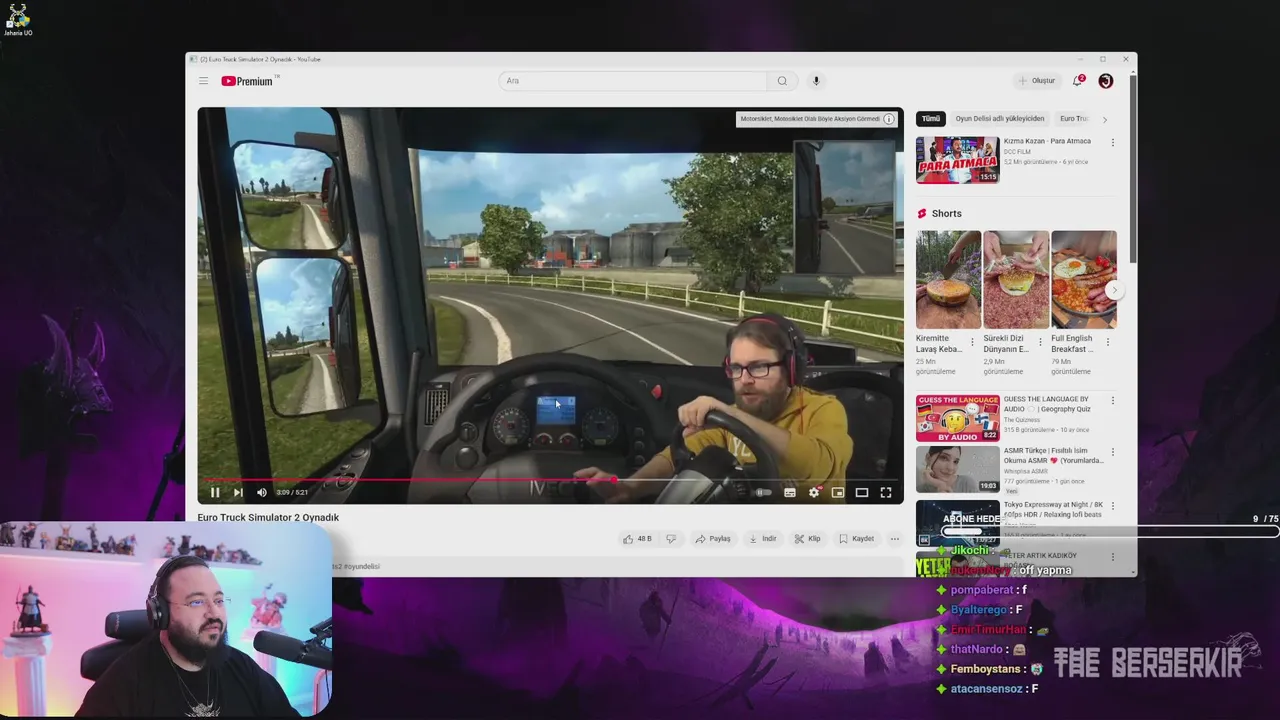Click the Klip scissors button
1280x720 pixels.
click(808, 539)
